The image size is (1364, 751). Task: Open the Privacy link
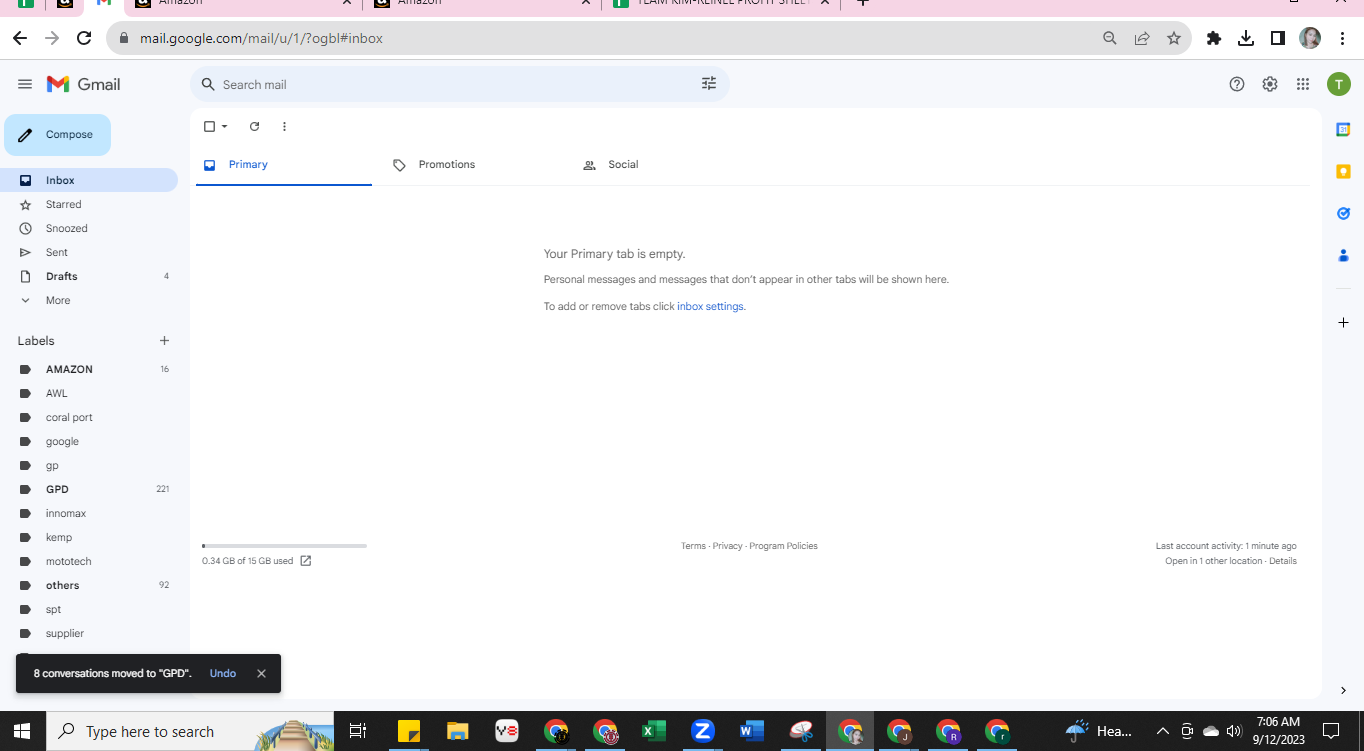coord(727,546)
